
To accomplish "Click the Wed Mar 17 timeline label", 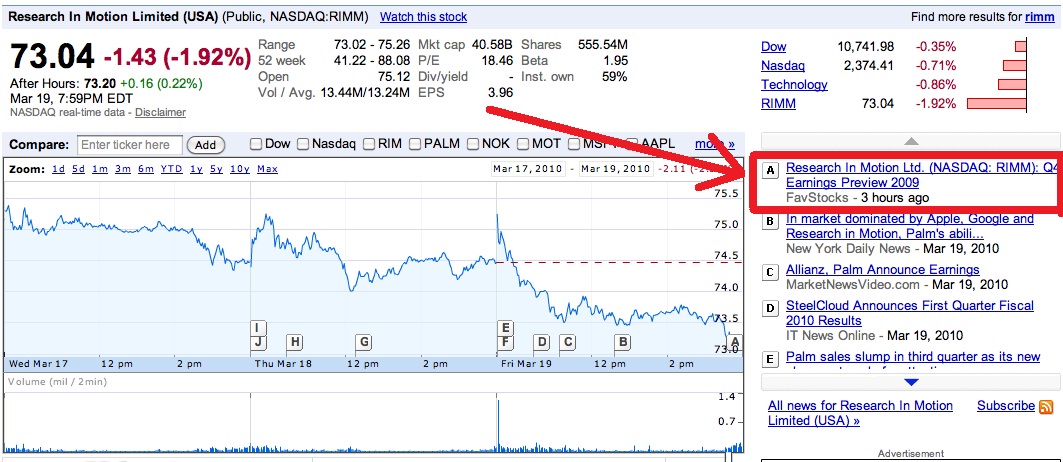I will 38,364.
